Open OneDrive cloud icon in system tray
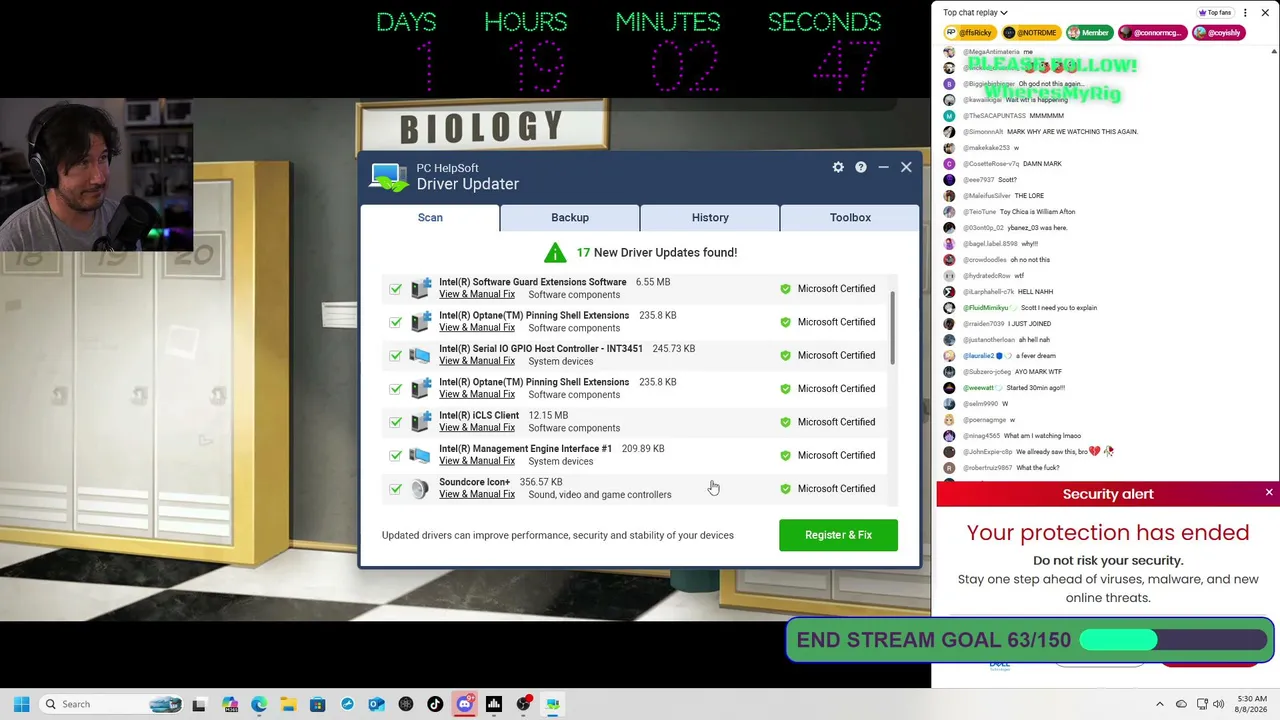Image resolution: width=1280 pixels, height=720 pixels. click(1181, 704)
